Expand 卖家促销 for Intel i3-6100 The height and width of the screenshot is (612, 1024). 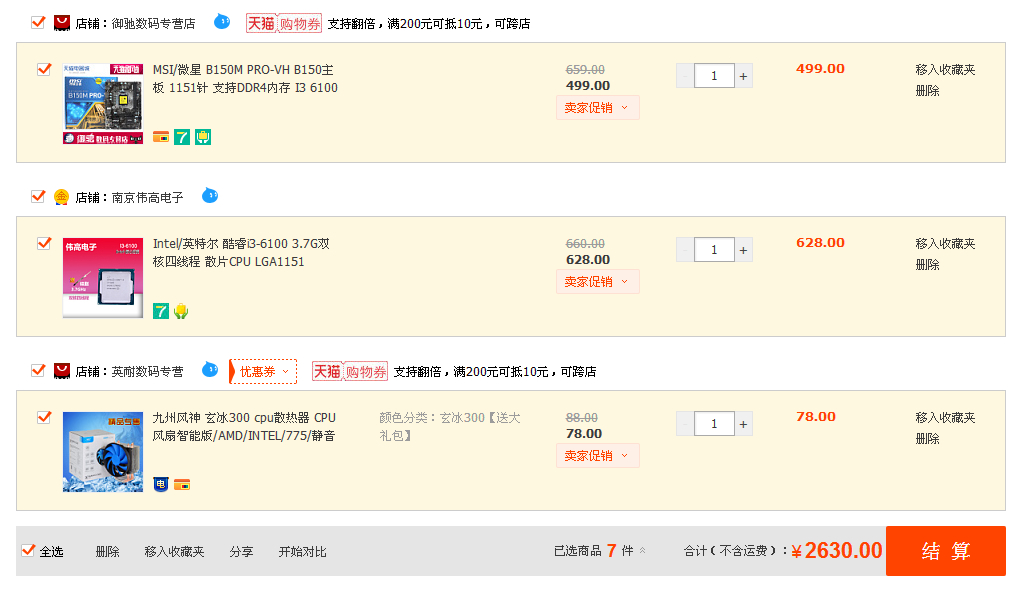point(598,282)
